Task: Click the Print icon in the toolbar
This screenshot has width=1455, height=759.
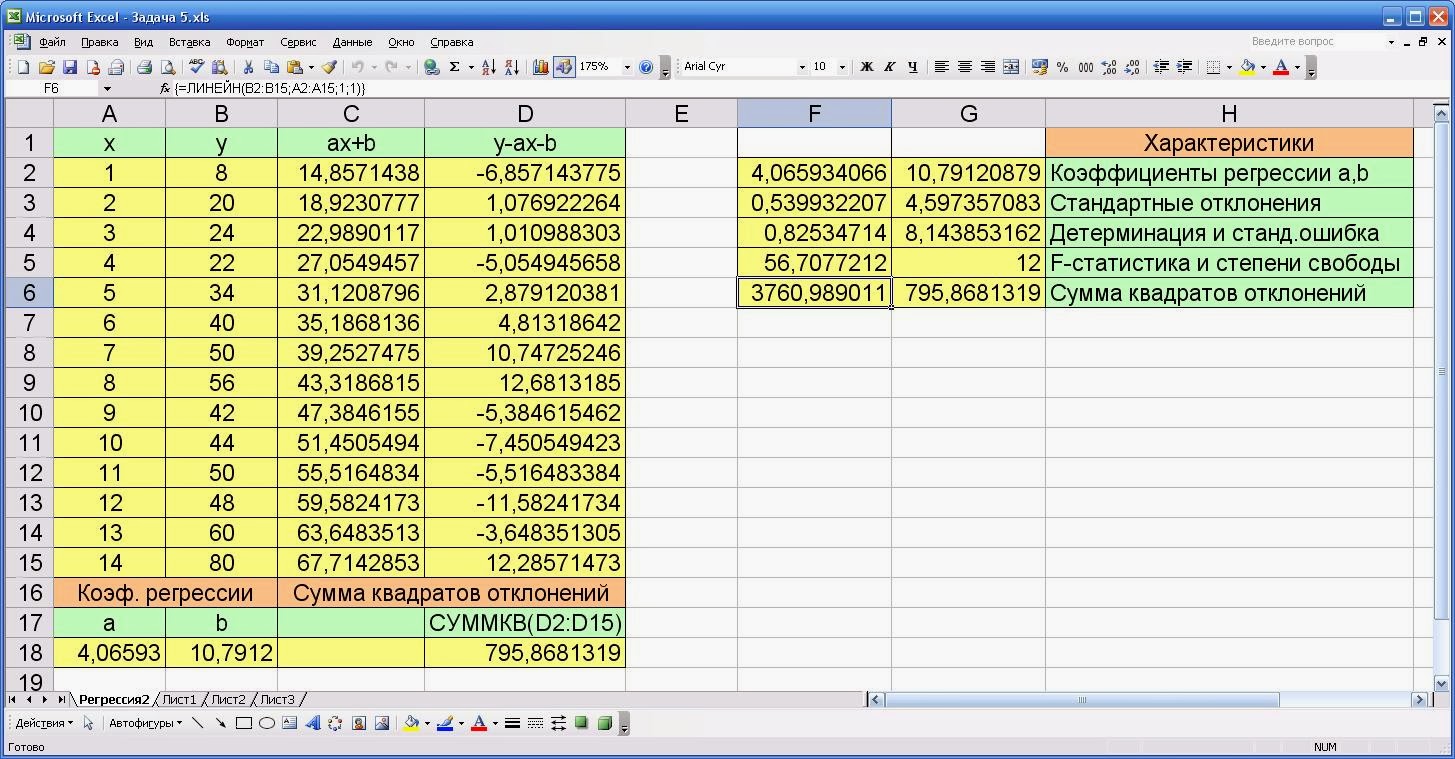Action: (x=144, y=67)
